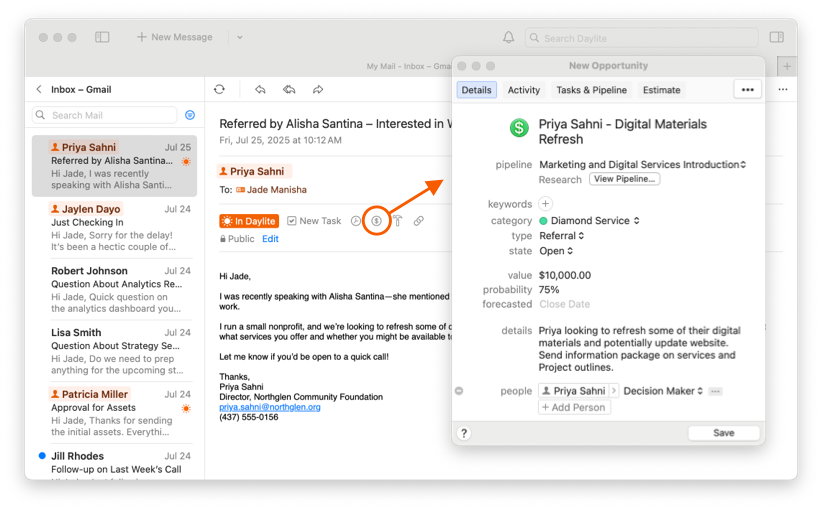Viewport: 822px width, 510px height.
Task: Select Lisa Smith strategy email
Action: click(x=114, y=351)
